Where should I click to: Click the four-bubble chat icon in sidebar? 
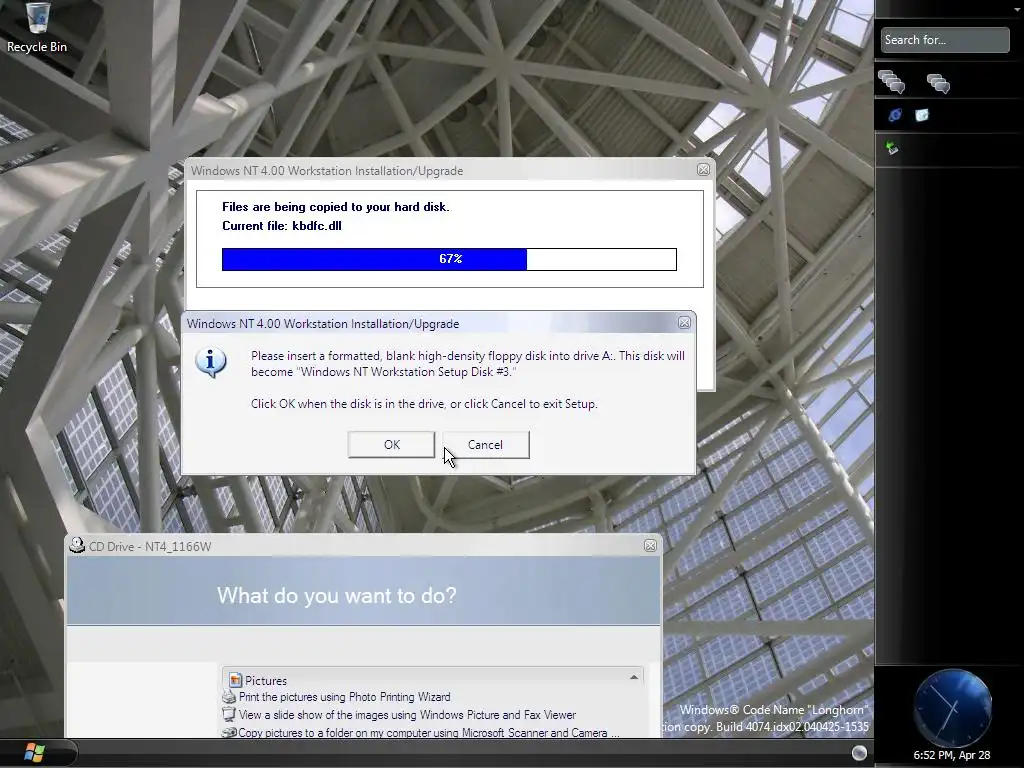[x=891, y=82]
